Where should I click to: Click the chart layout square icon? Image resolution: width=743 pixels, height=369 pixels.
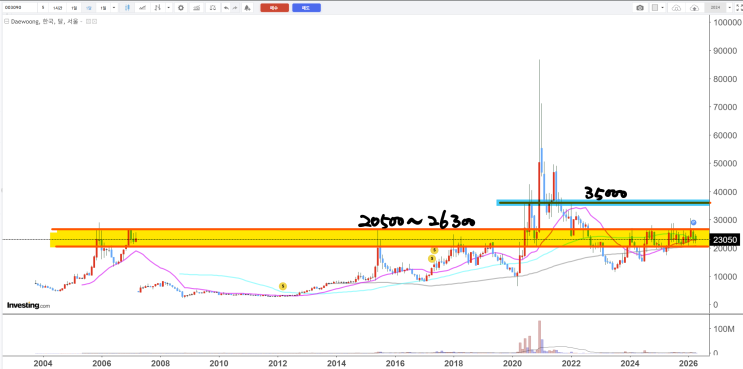[x=655, y=8]
